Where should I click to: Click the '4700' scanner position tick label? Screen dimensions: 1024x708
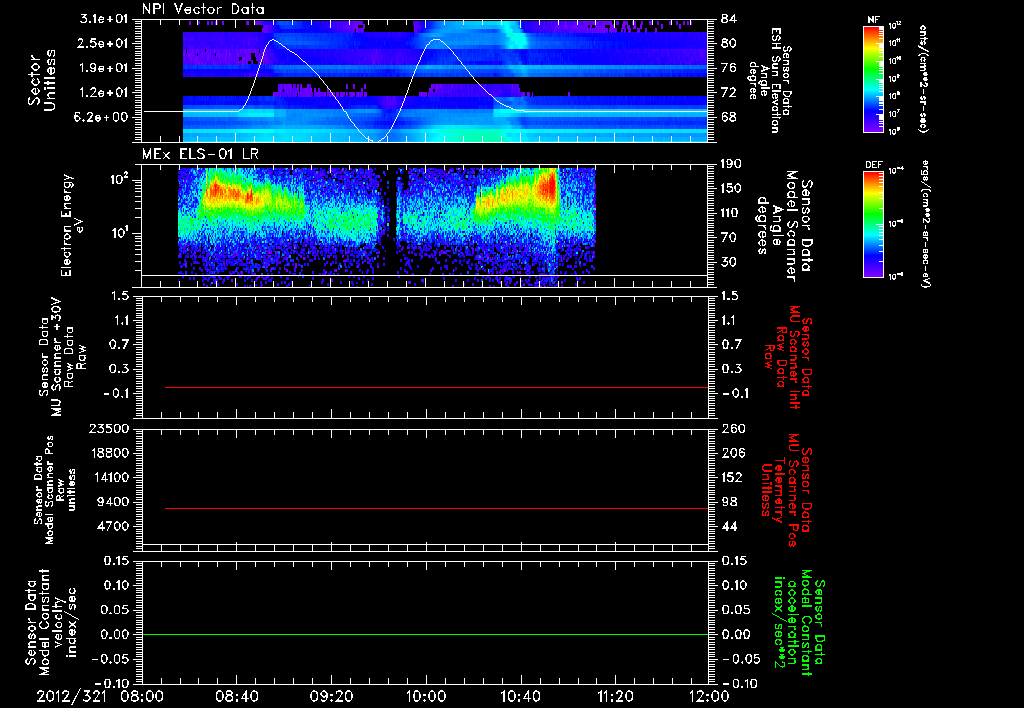tap(113, 526)
